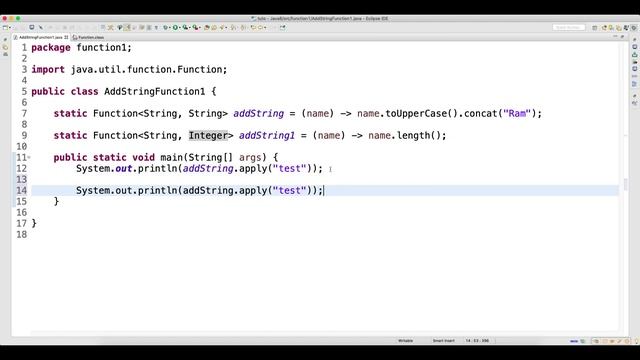This screenshot has width=640, height=360.
Task: Click the class name AddStringFunction1 on line 5
Action: pos(155,91)
